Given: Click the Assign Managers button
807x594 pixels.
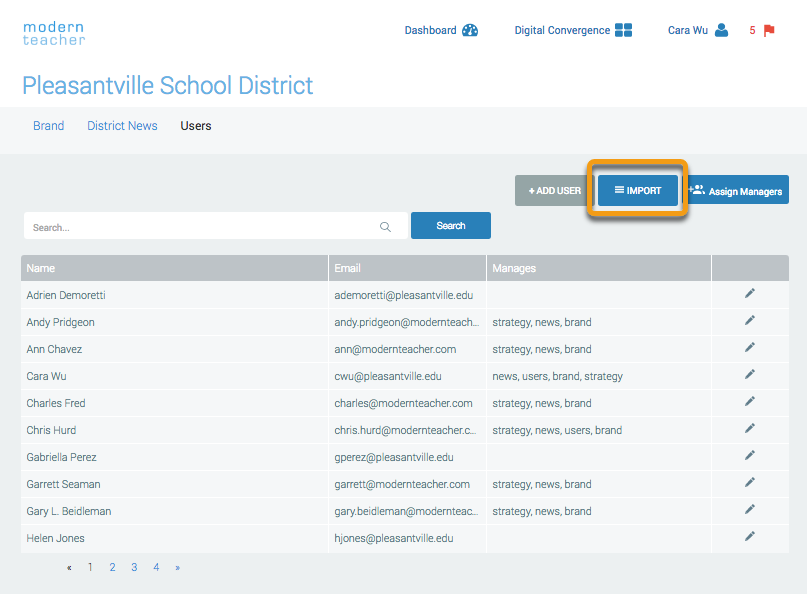Looking at the screenshot, I should tap(738, 190).
